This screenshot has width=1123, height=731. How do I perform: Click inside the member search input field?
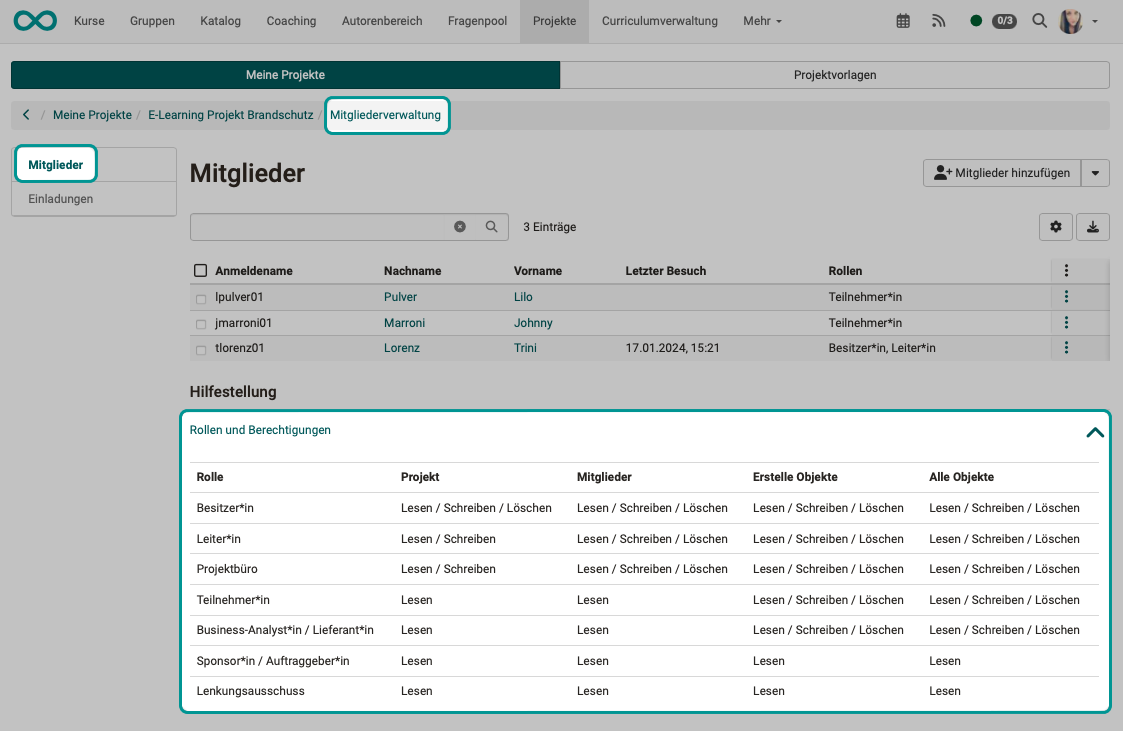(330, 227)
